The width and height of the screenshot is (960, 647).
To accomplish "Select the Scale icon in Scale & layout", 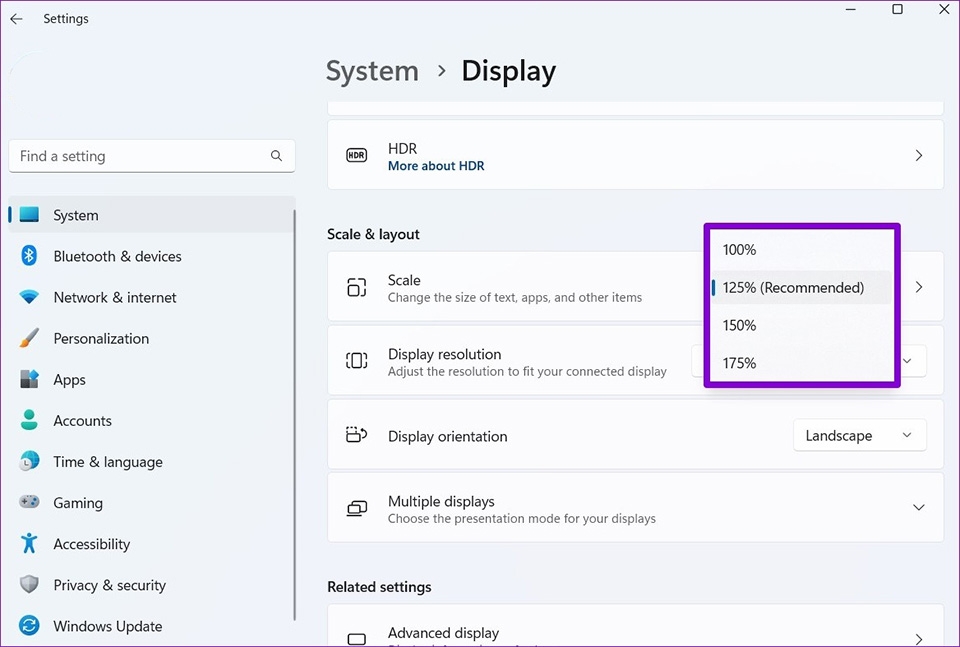I will coord(356,287).
